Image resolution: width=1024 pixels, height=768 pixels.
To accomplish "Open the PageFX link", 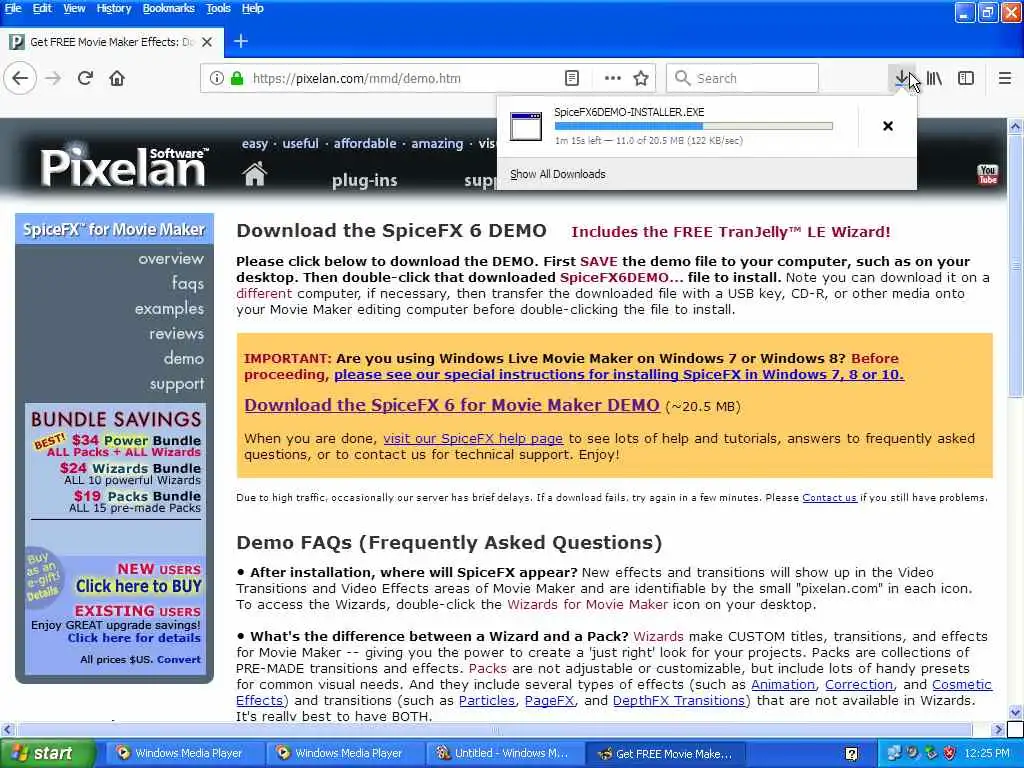I will tap(549, 701).
